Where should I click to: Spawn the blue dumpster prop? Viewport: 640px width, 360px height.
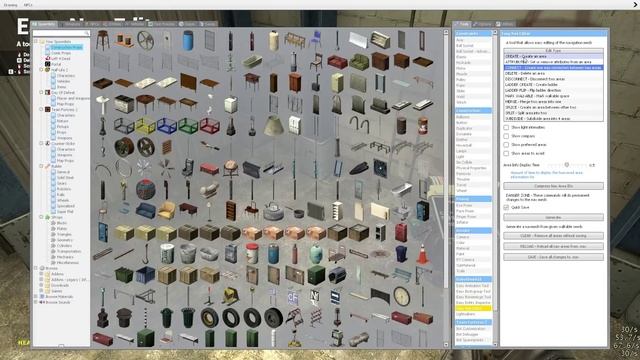pos(146,275)
